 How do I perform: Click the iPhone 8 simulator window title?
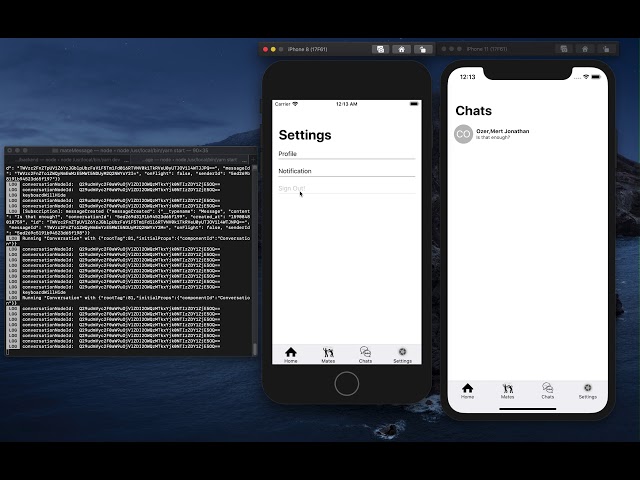pos(307,49)
